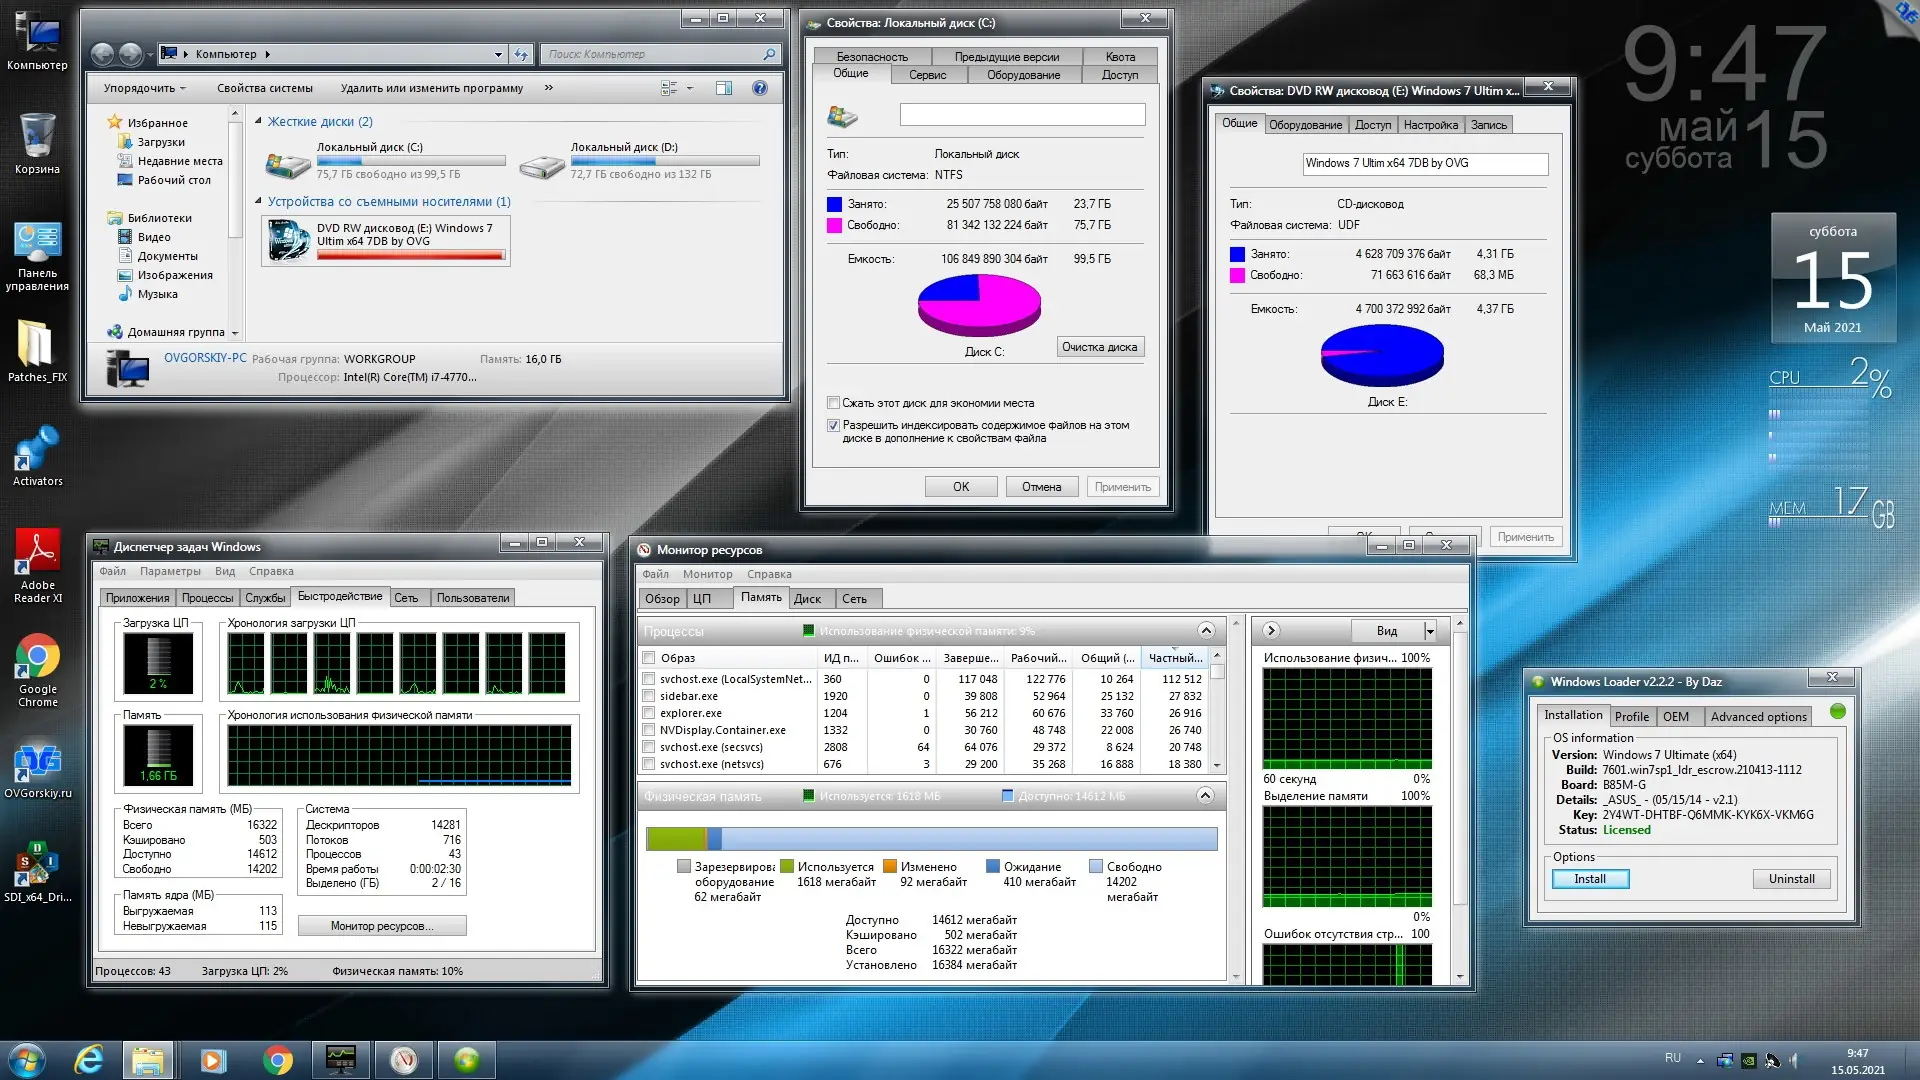This screenshot has height=1080, width=1920.
Task: Select the DVD RW drive (E:) item
Action: (386, 241)
